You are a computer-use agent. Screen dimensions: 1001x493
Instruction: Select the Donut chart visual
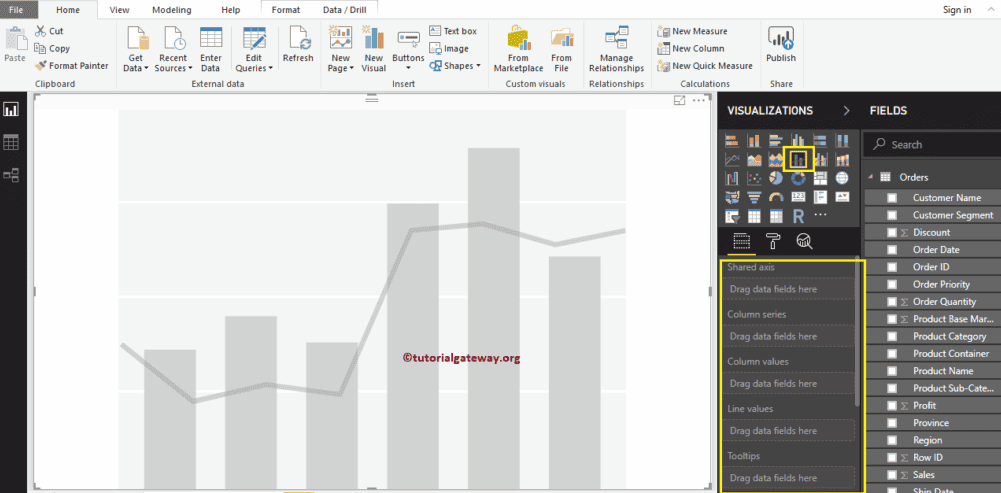(x=798, y=178)
